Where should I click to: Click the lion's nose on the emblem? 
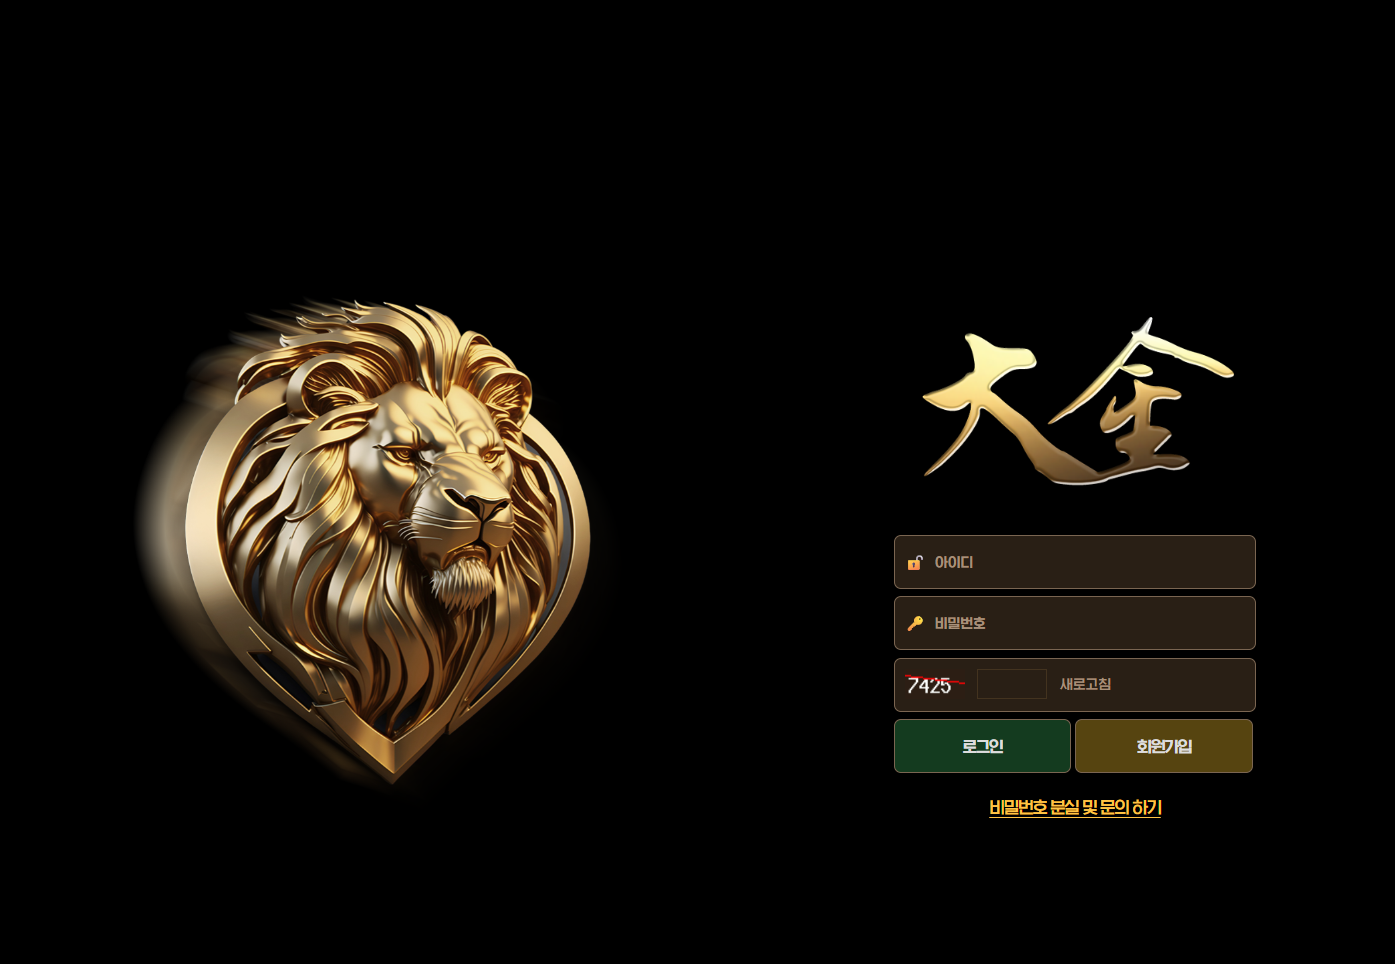[486, 507]
